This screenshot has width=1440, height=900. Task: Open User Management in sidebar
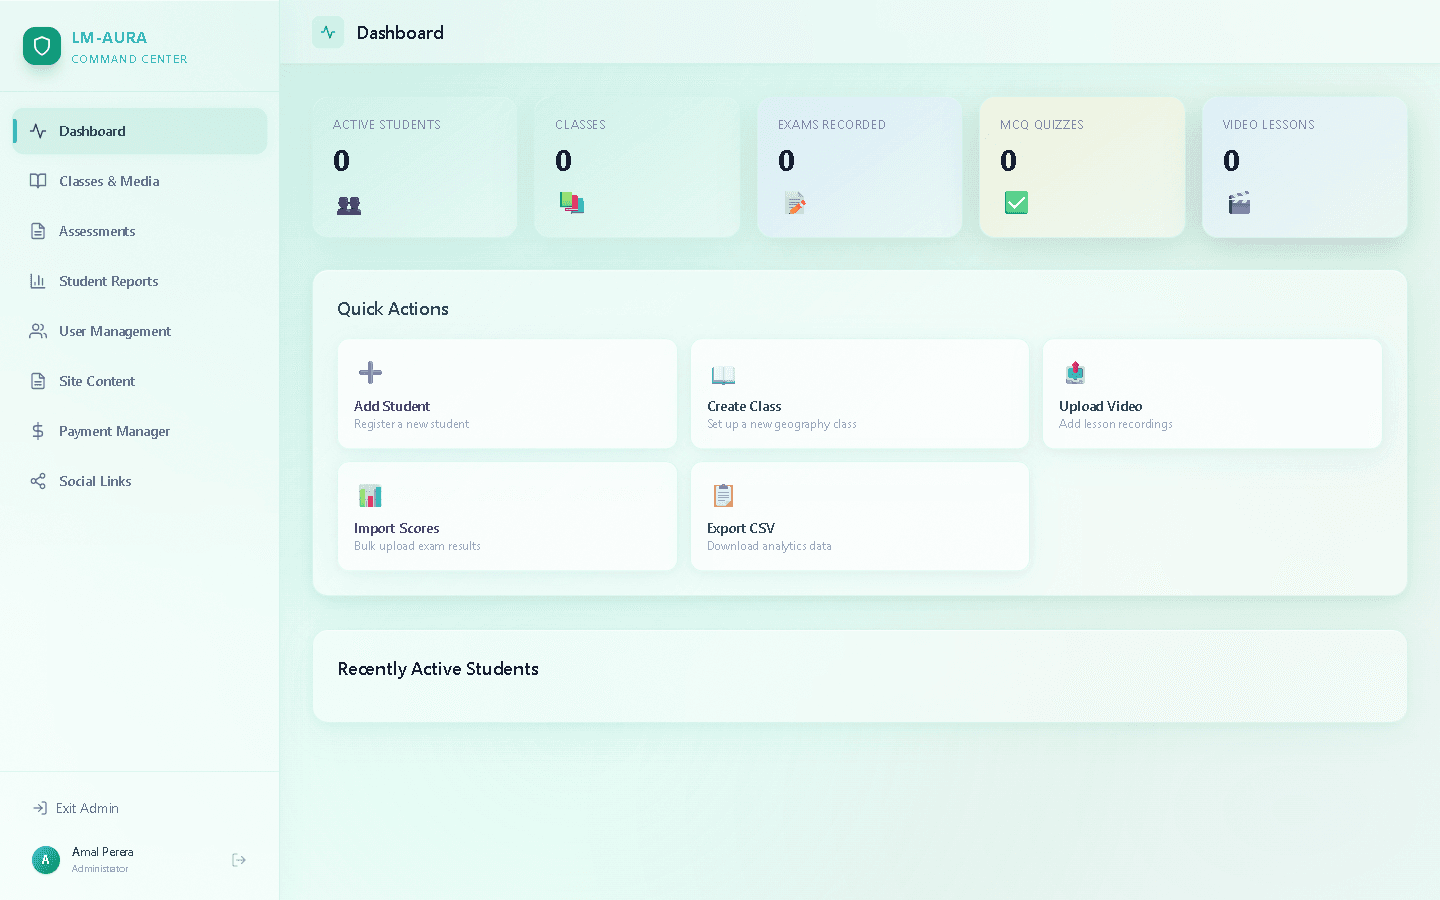coord(140,331)
